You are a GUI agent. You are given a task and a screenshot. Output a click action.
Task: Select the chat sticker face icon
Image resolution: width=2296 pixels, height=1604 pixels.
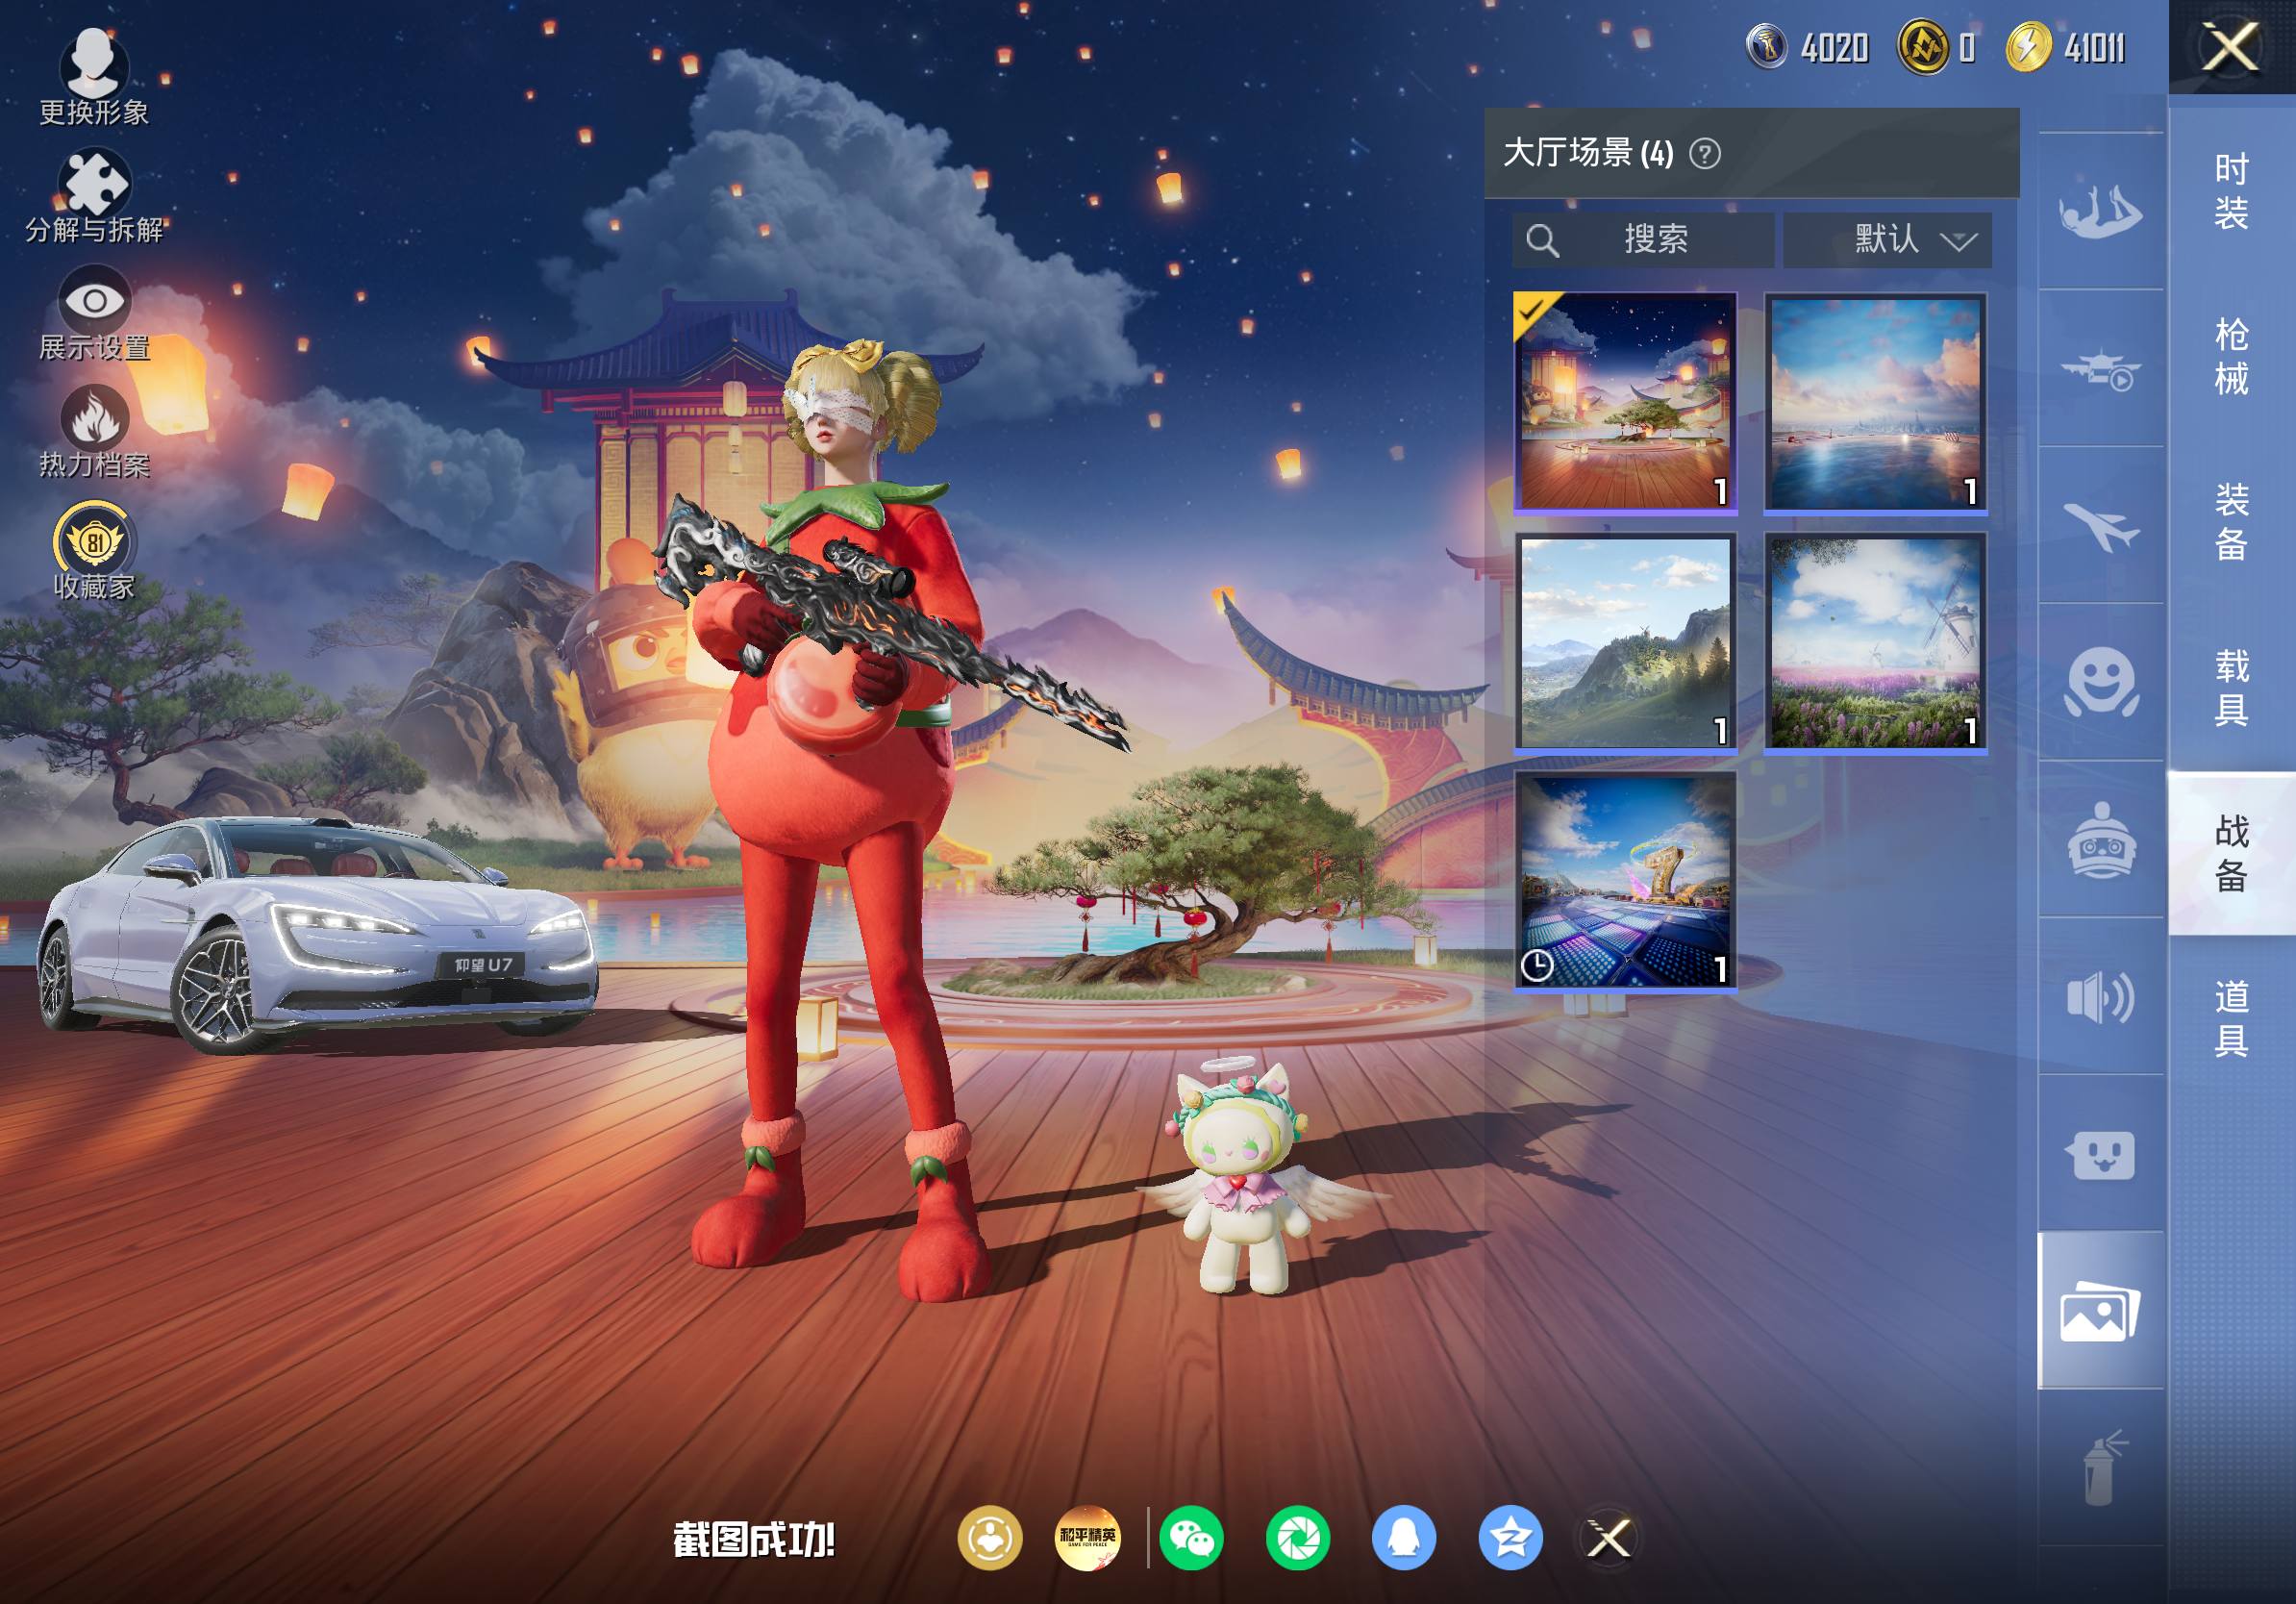pyautogui.click(x=2100, y=1154)
